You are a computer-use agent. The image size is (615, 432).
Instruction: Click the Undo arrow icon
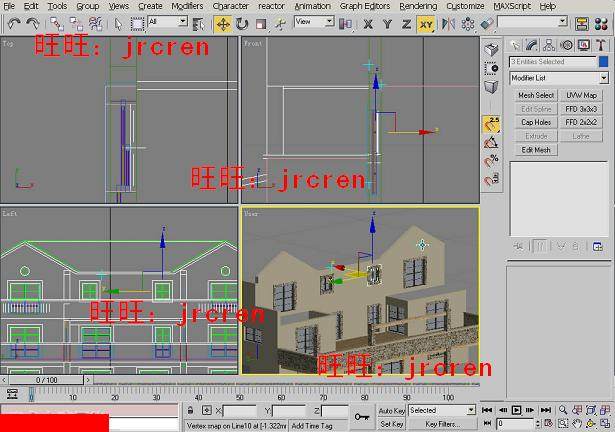(x=14, y=24)
